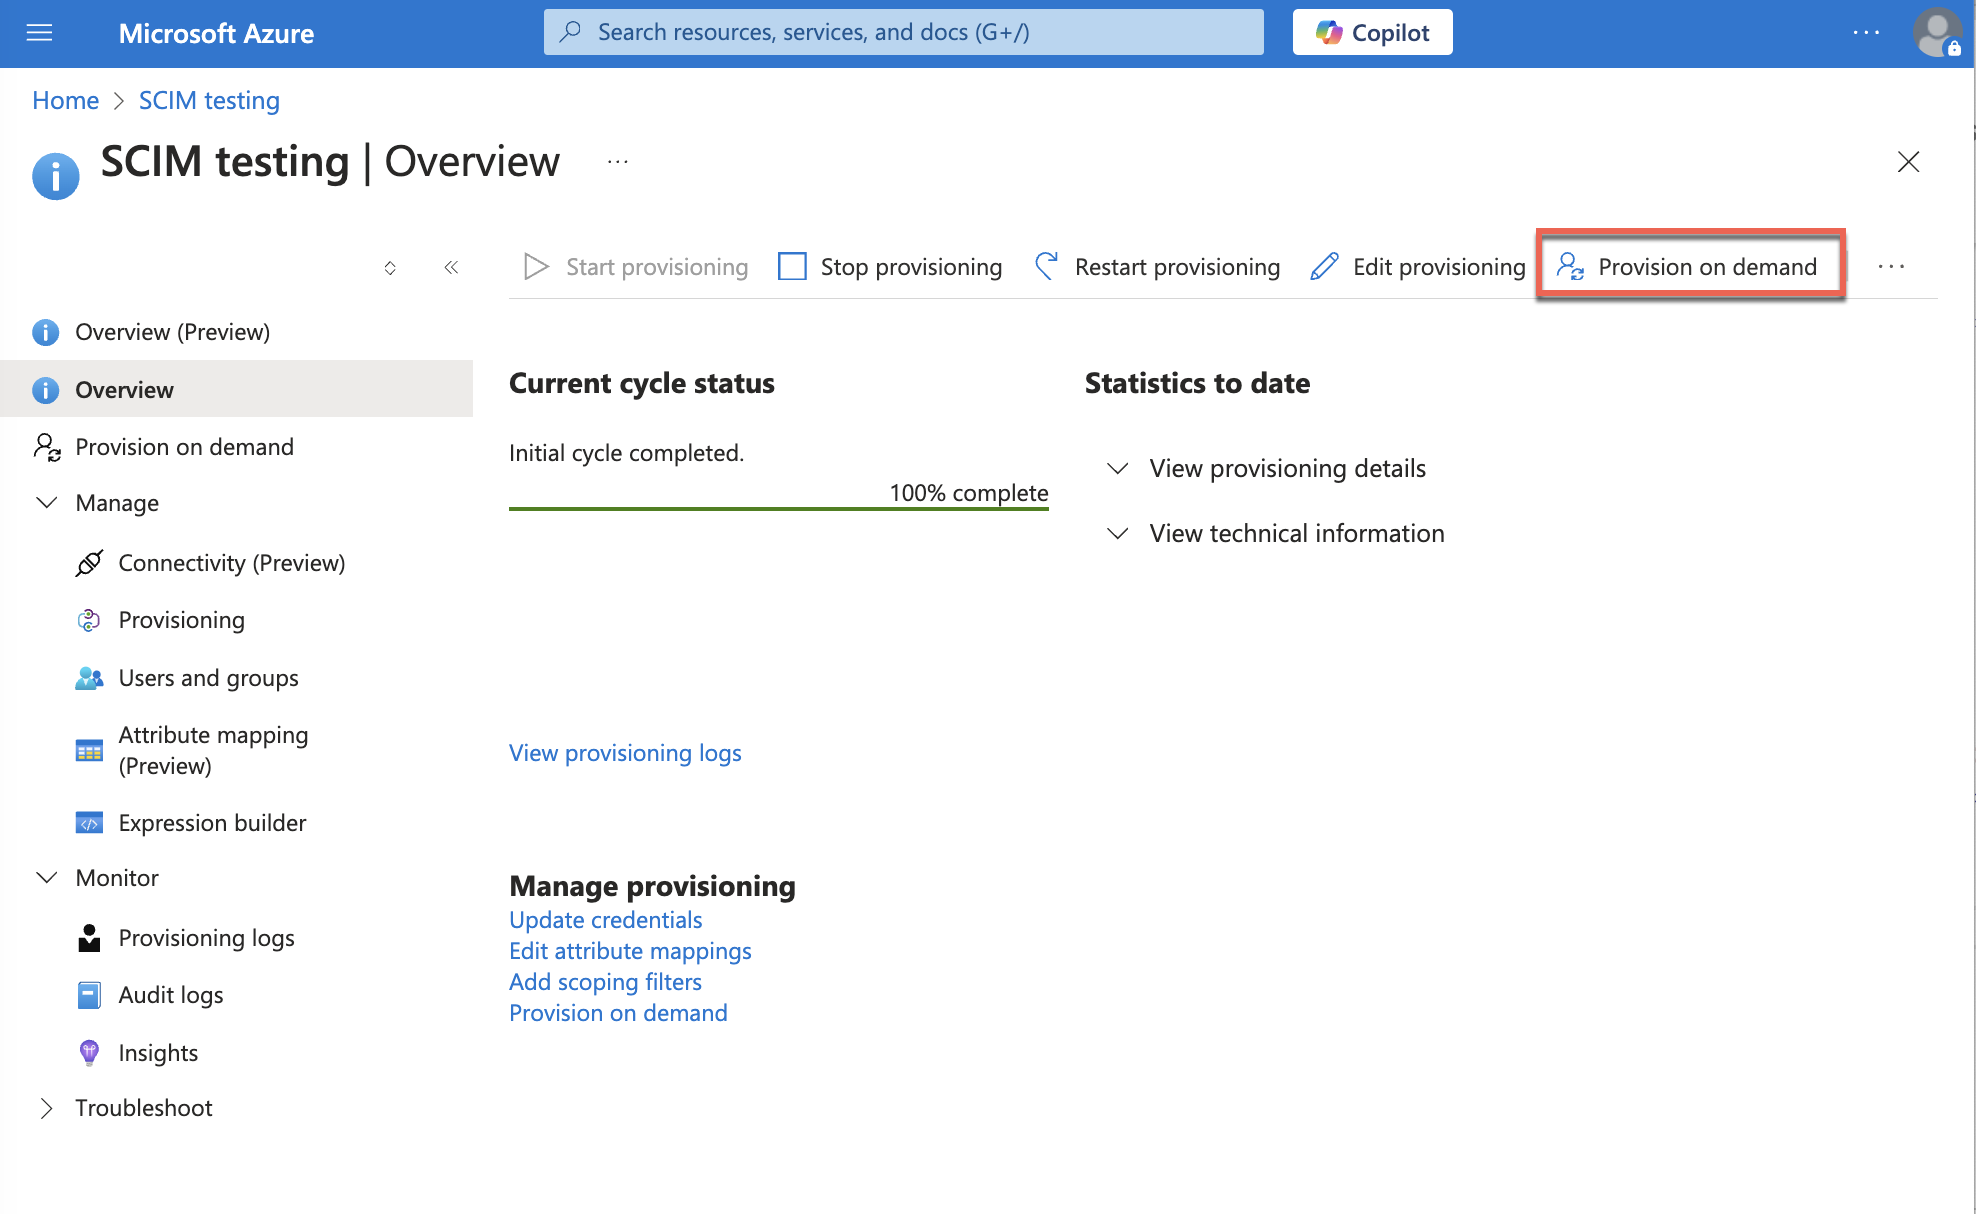This screenshot has width=1976, height=1214.
Task: Click the Stop provisioning square icon
Action: [x=792, y=266]
